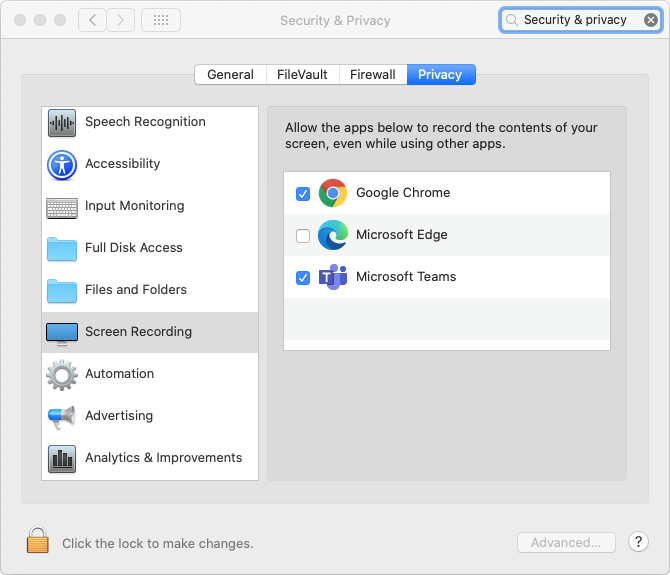Click the Input Monitoring keyboard icon
This screenshot has height=575, width=670.
pos(62,207)
